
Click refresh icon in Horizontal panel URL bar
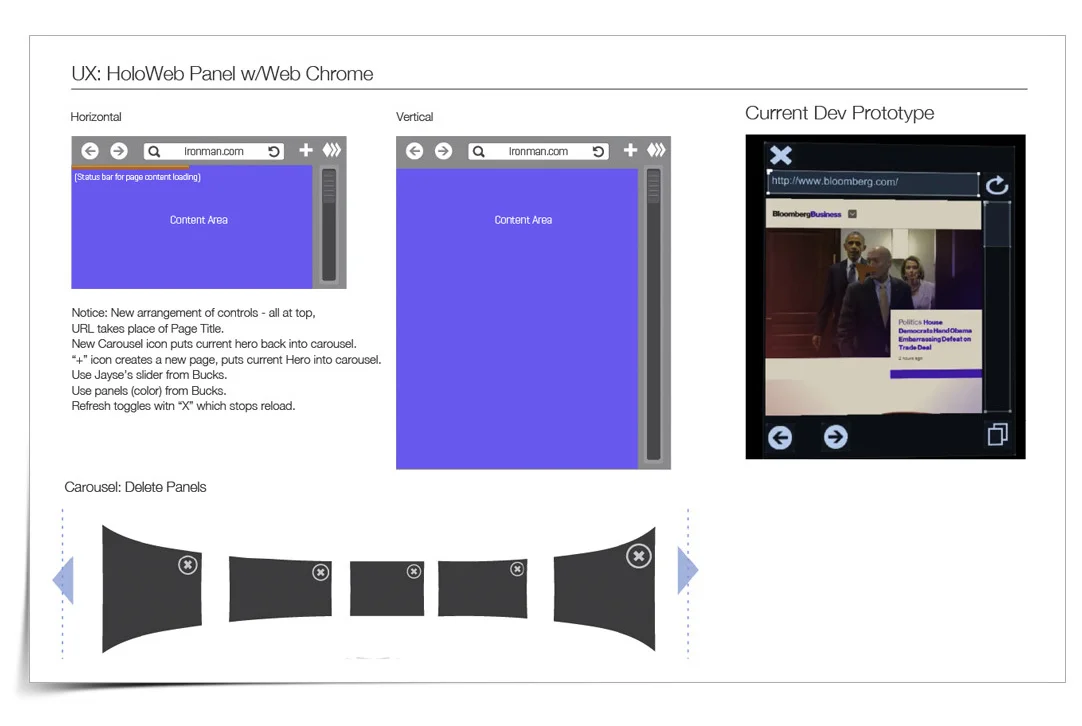[274, 151]
